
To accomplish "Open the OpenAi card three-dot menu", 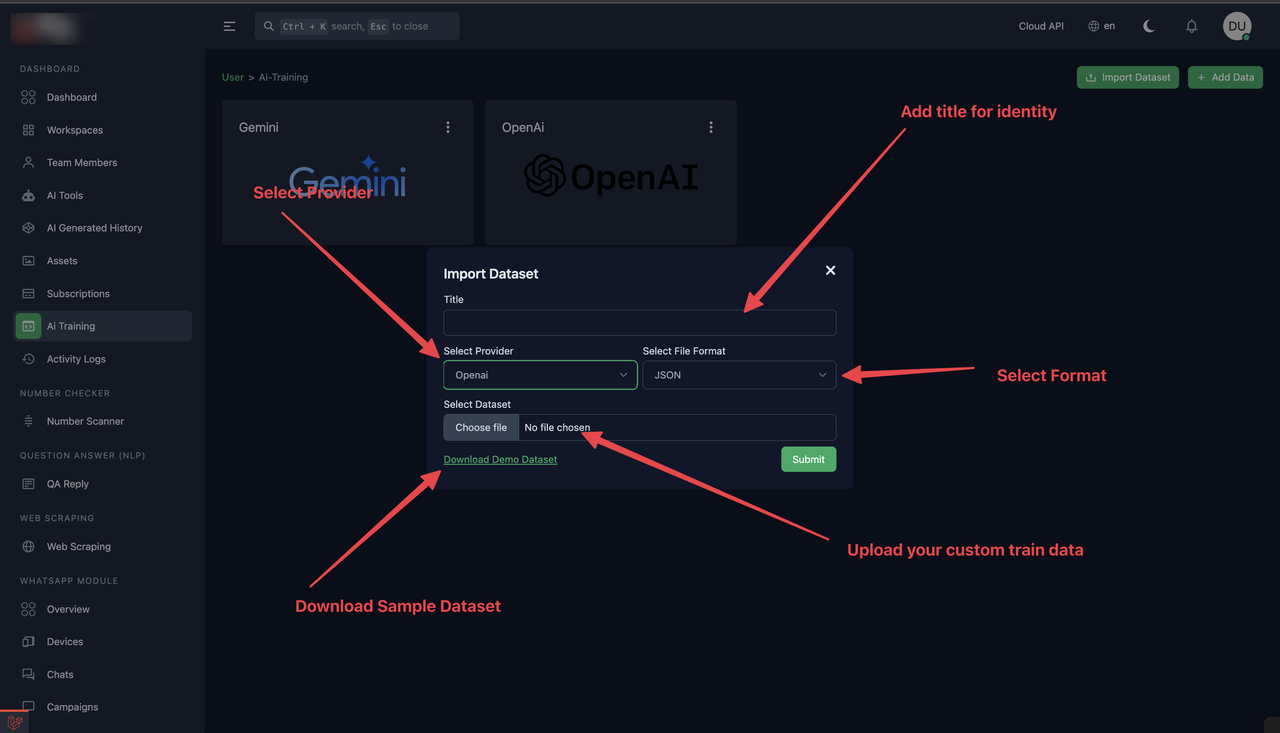I will coord(711,127).
